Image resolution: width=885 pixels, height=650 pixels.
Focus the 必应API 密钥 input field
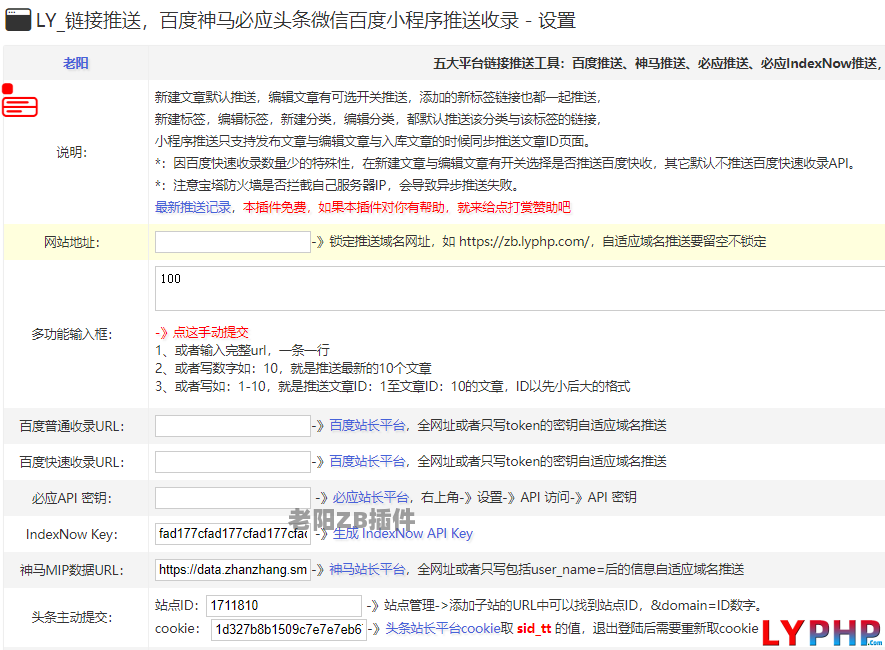coord(233,498)
